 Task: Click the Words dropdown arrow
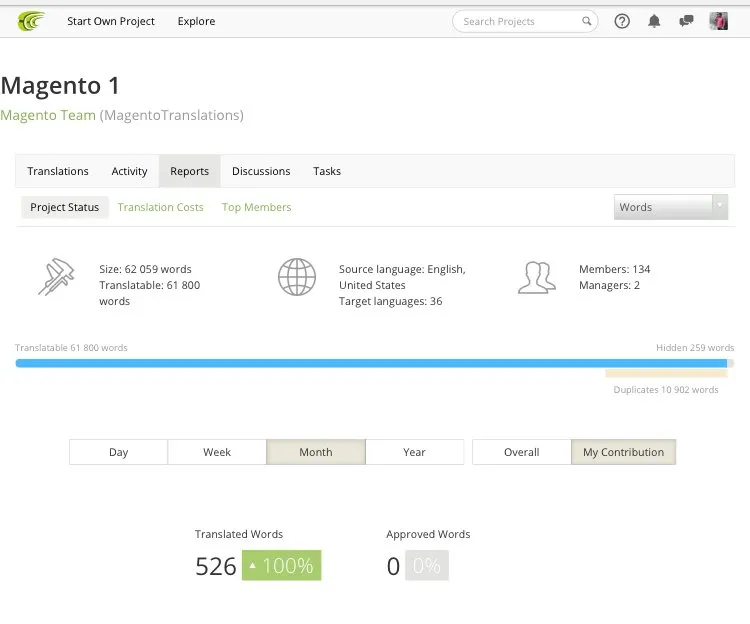coord(720,207)
